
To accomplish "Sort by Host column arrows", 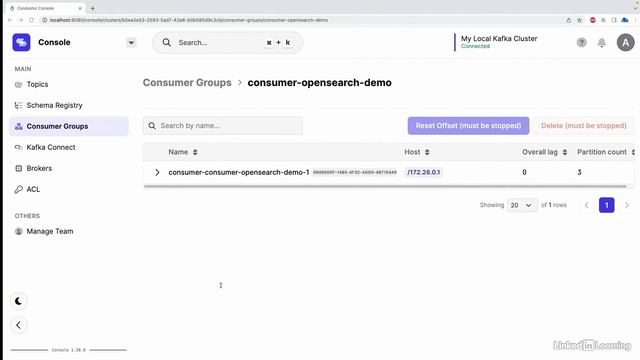I will [427, 152].
